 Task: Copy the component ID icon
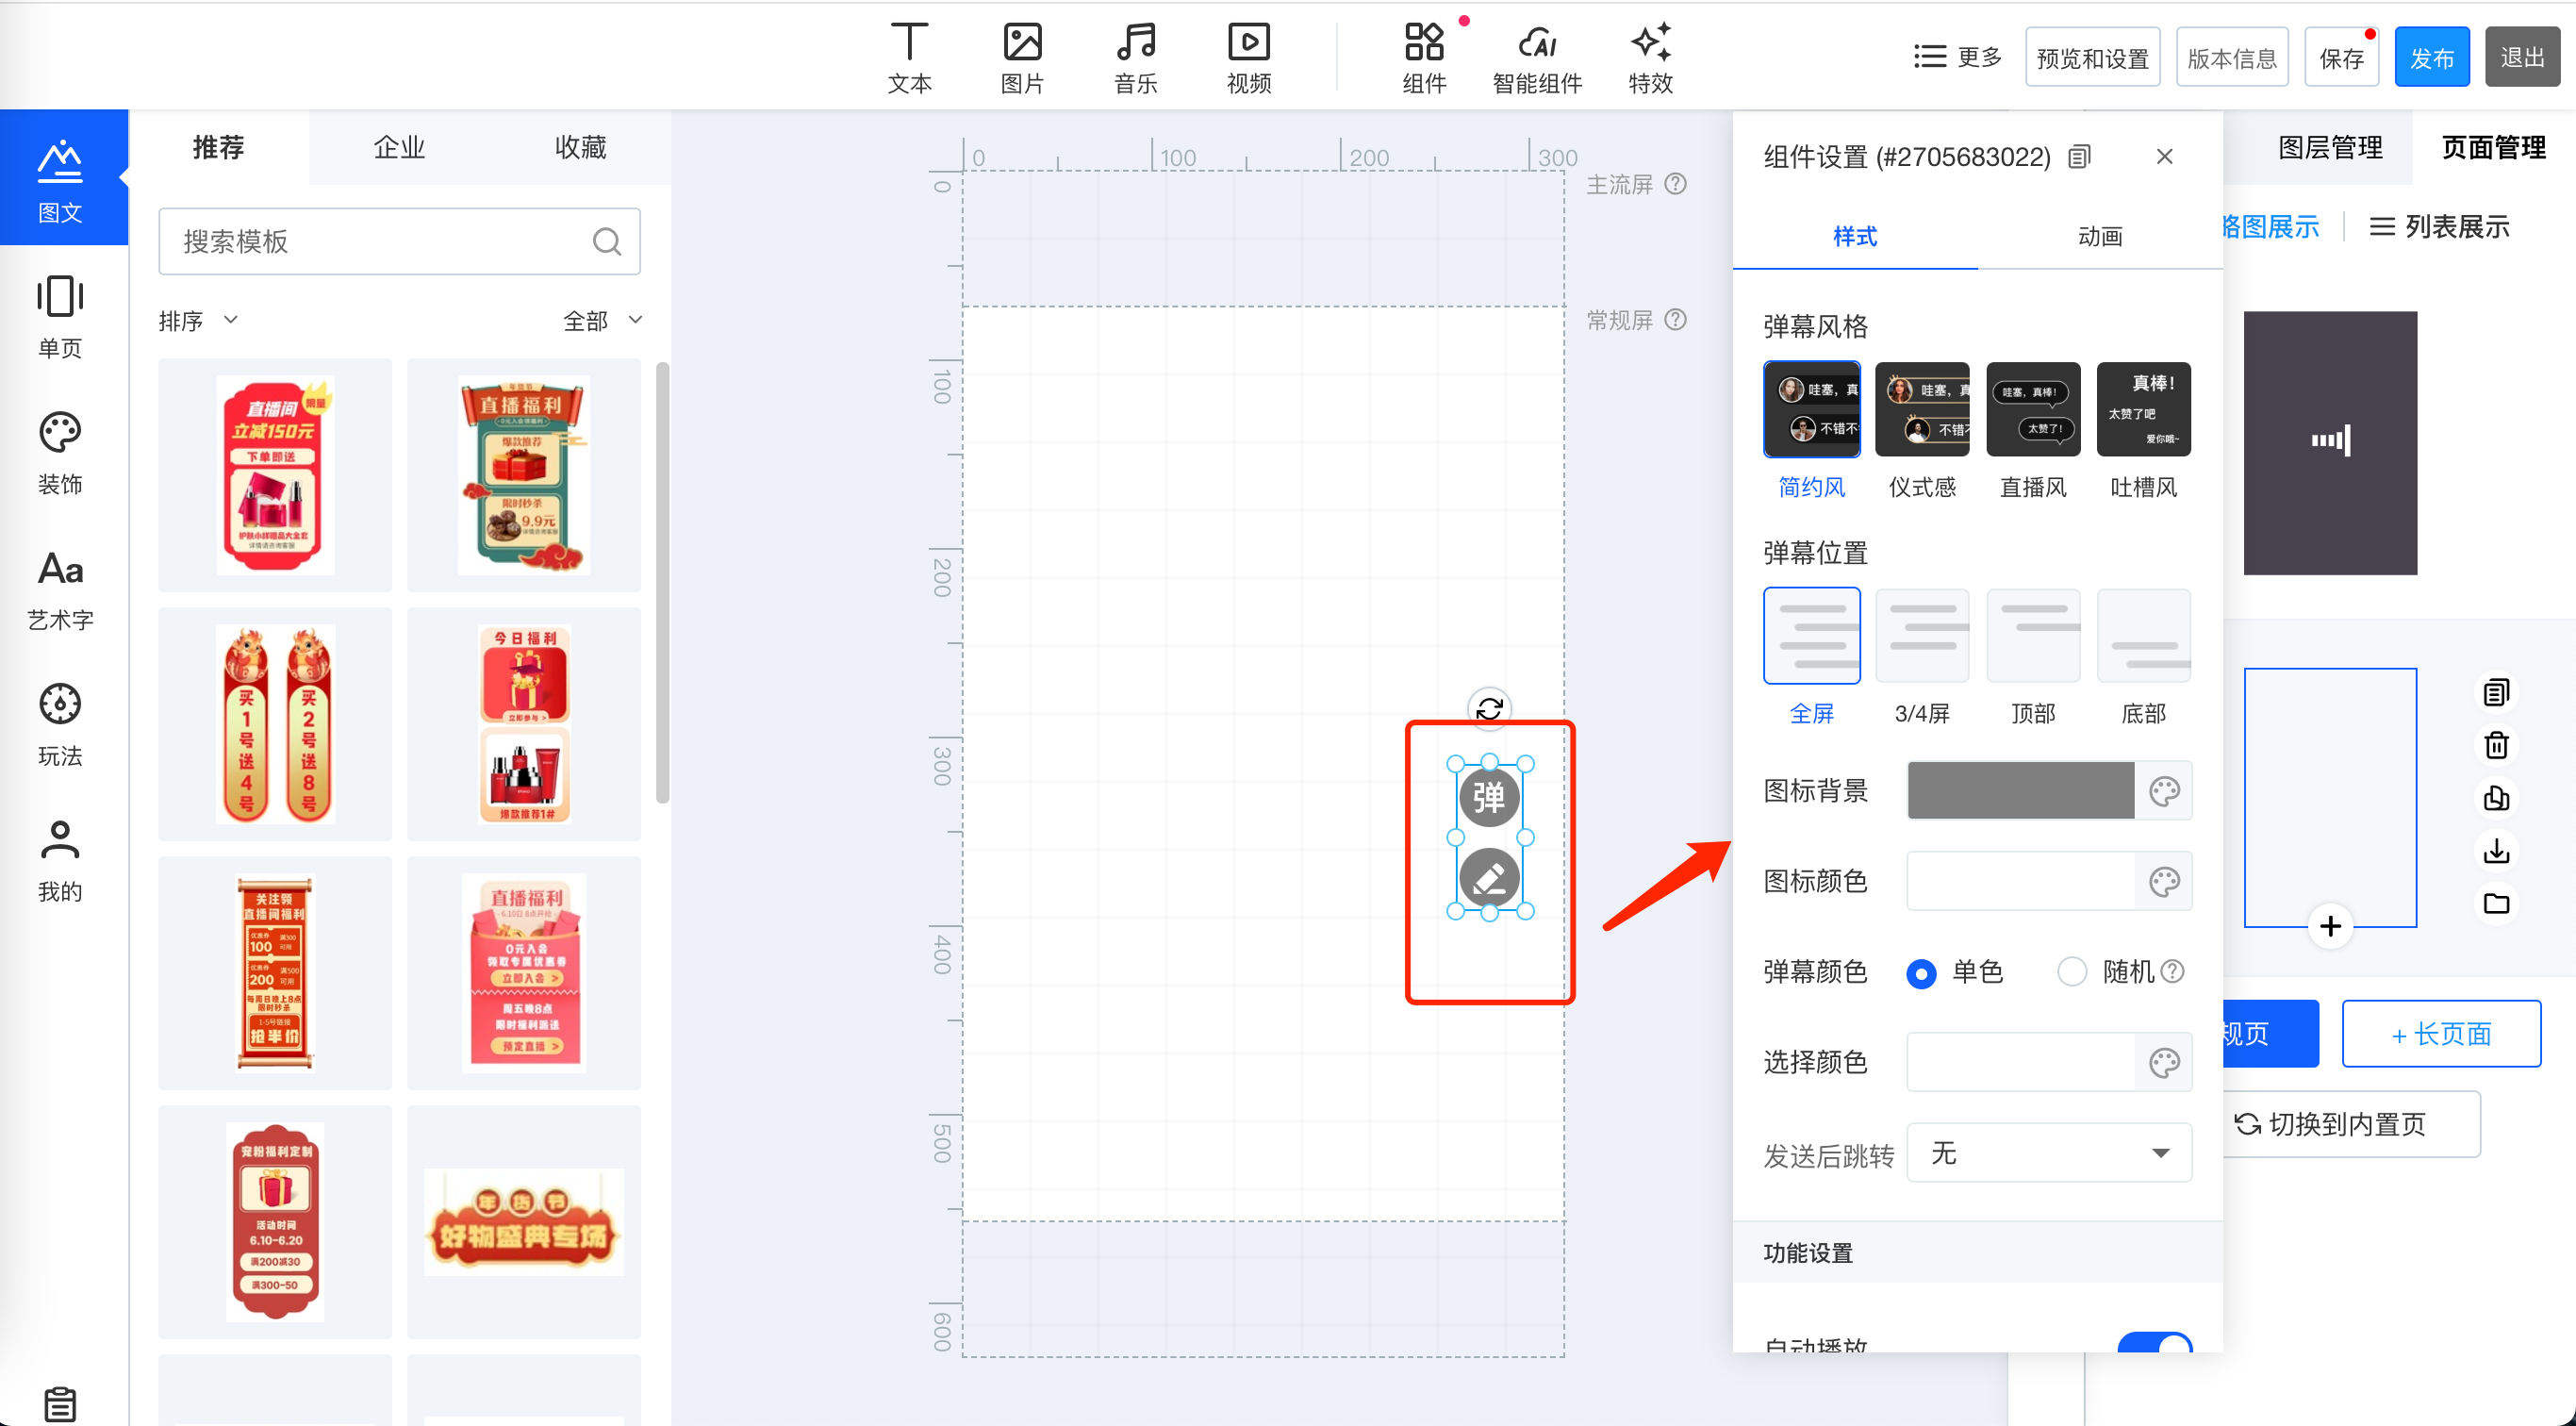tap(2080, 157)
